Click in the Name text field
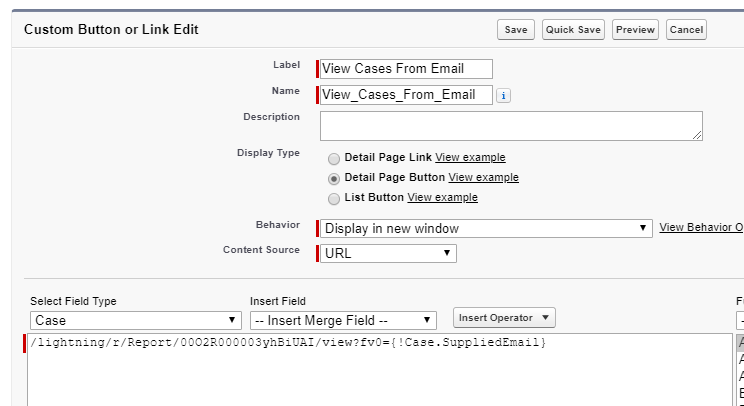The height and width of the screenshot is (406, 744). (x=406, y=95)
